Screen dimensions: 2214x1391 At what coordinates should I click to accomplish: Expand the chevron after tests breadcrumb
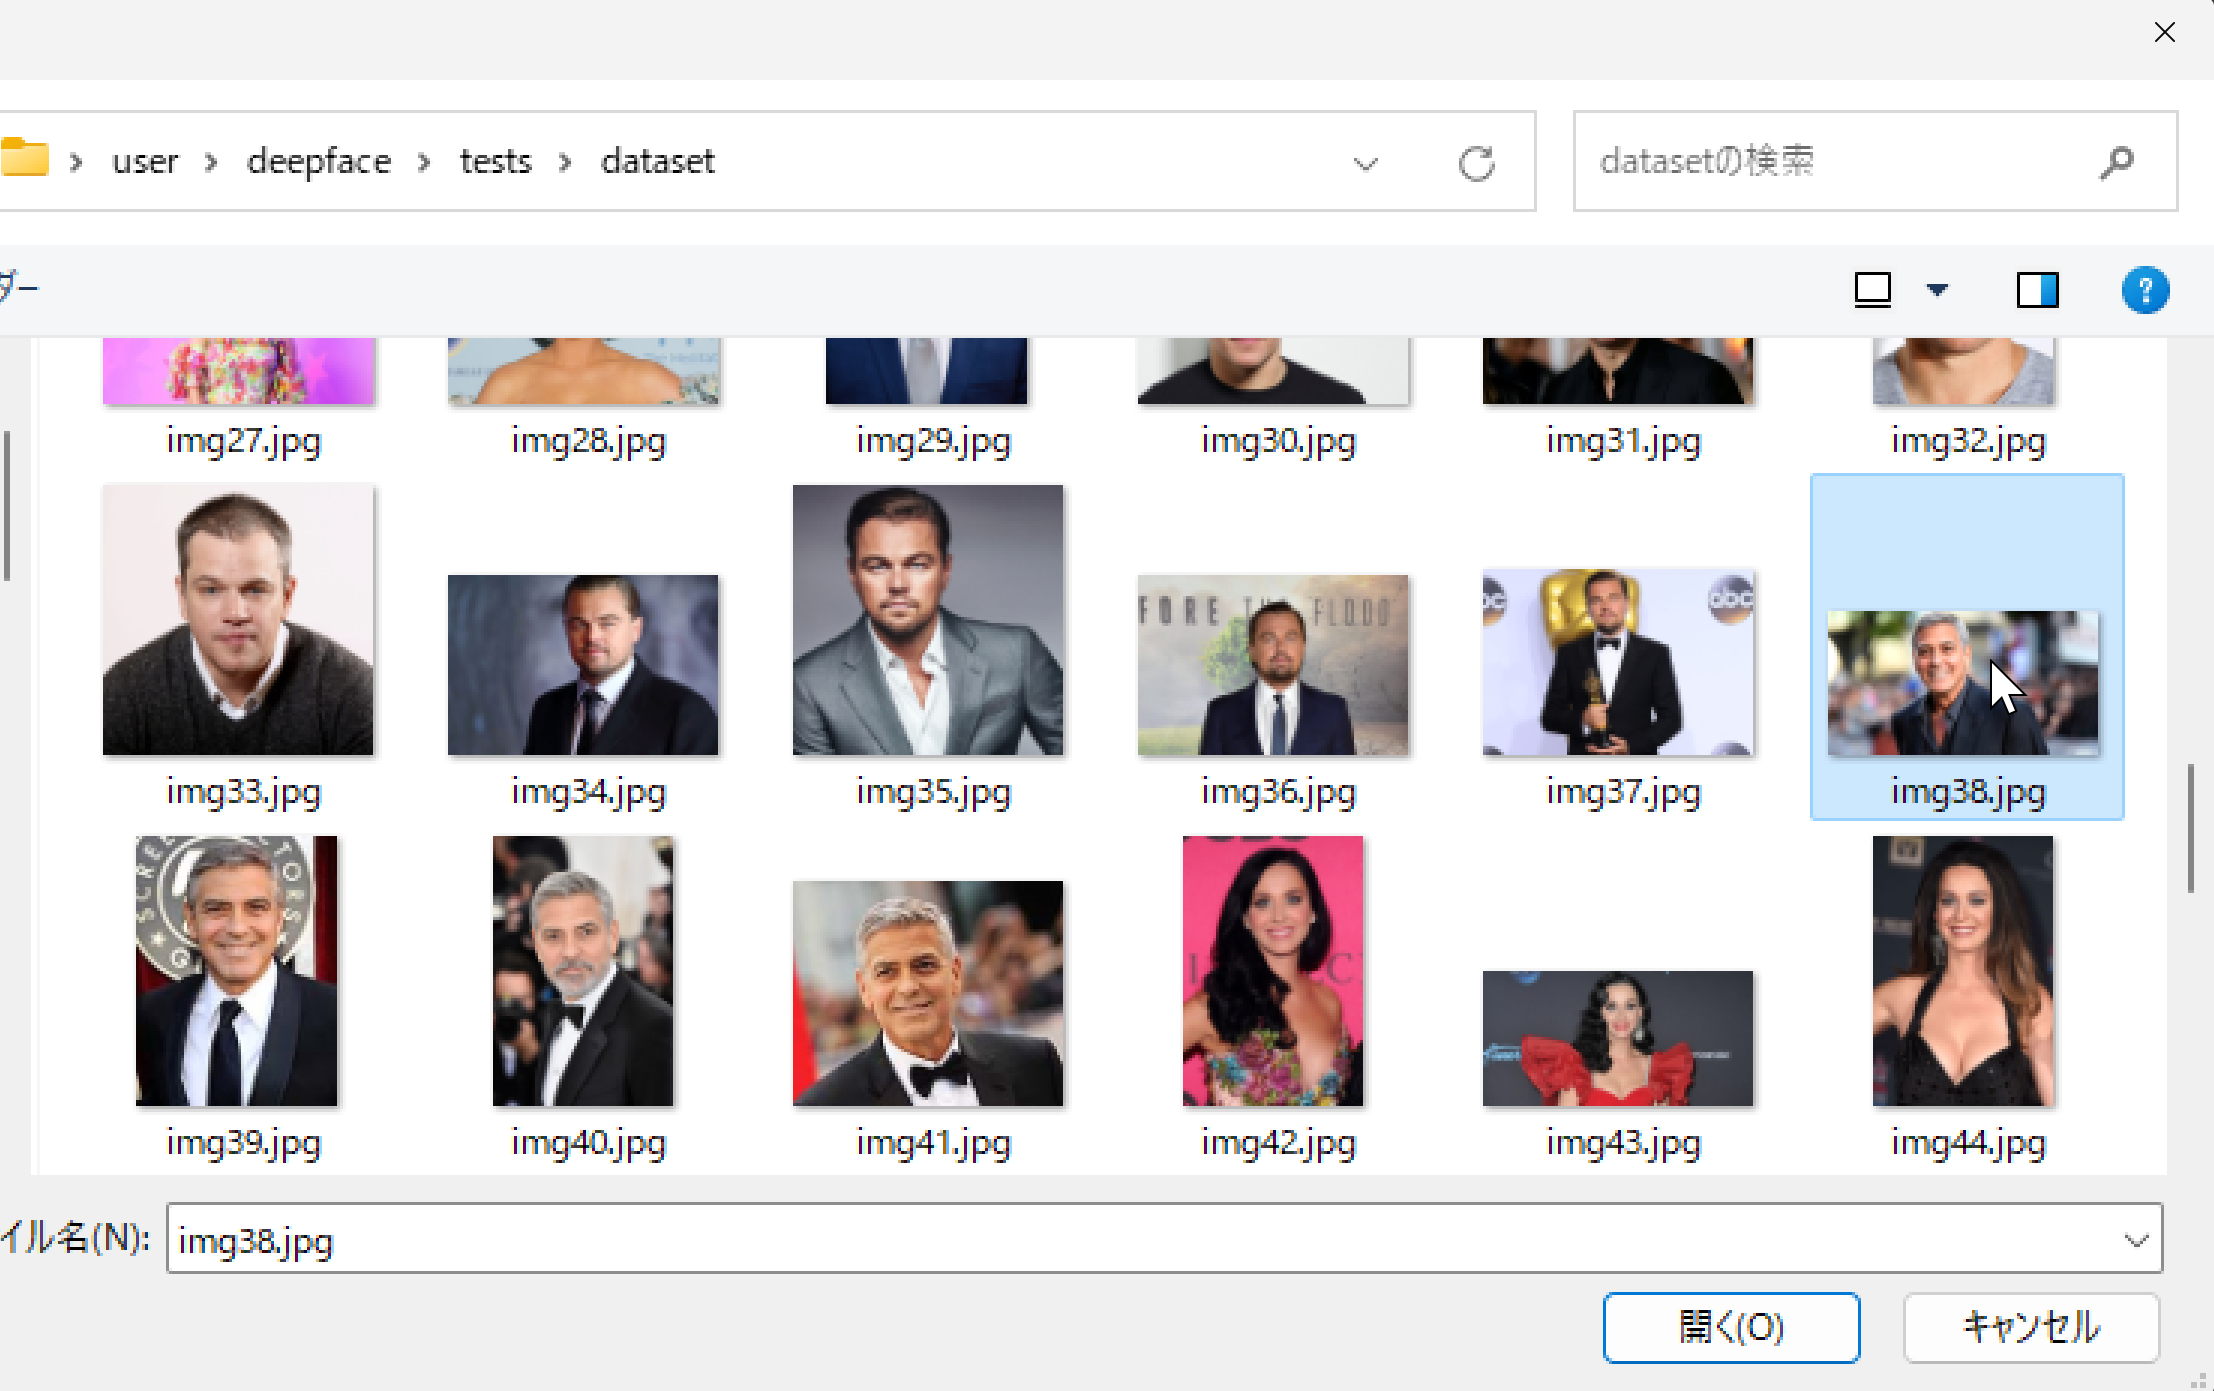tap(565, 162)
